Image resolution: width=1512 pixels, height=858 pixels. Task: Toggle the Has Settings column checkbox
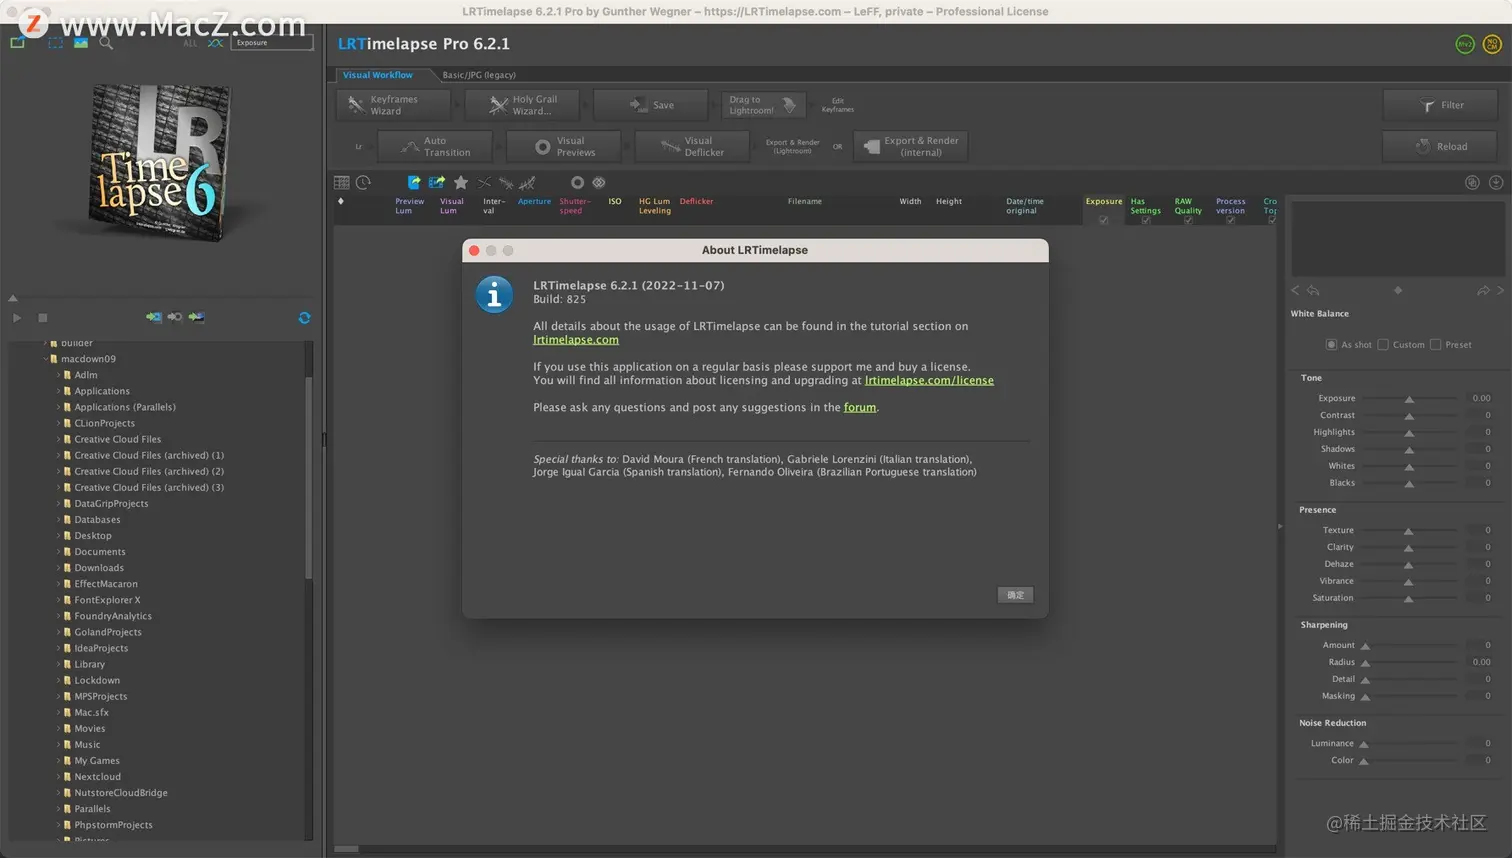coord(1146,220)
